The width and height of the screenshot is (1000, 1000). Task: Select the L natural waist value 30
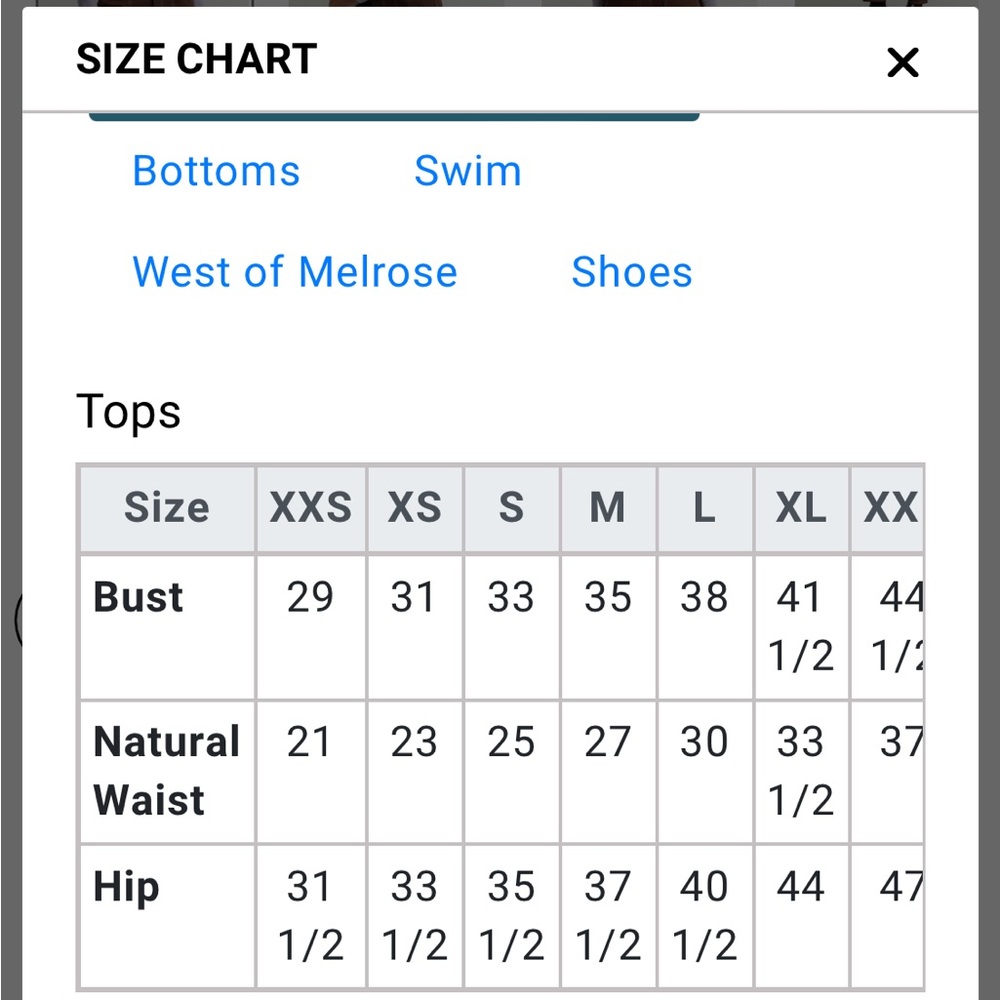(x=704, y=742)
